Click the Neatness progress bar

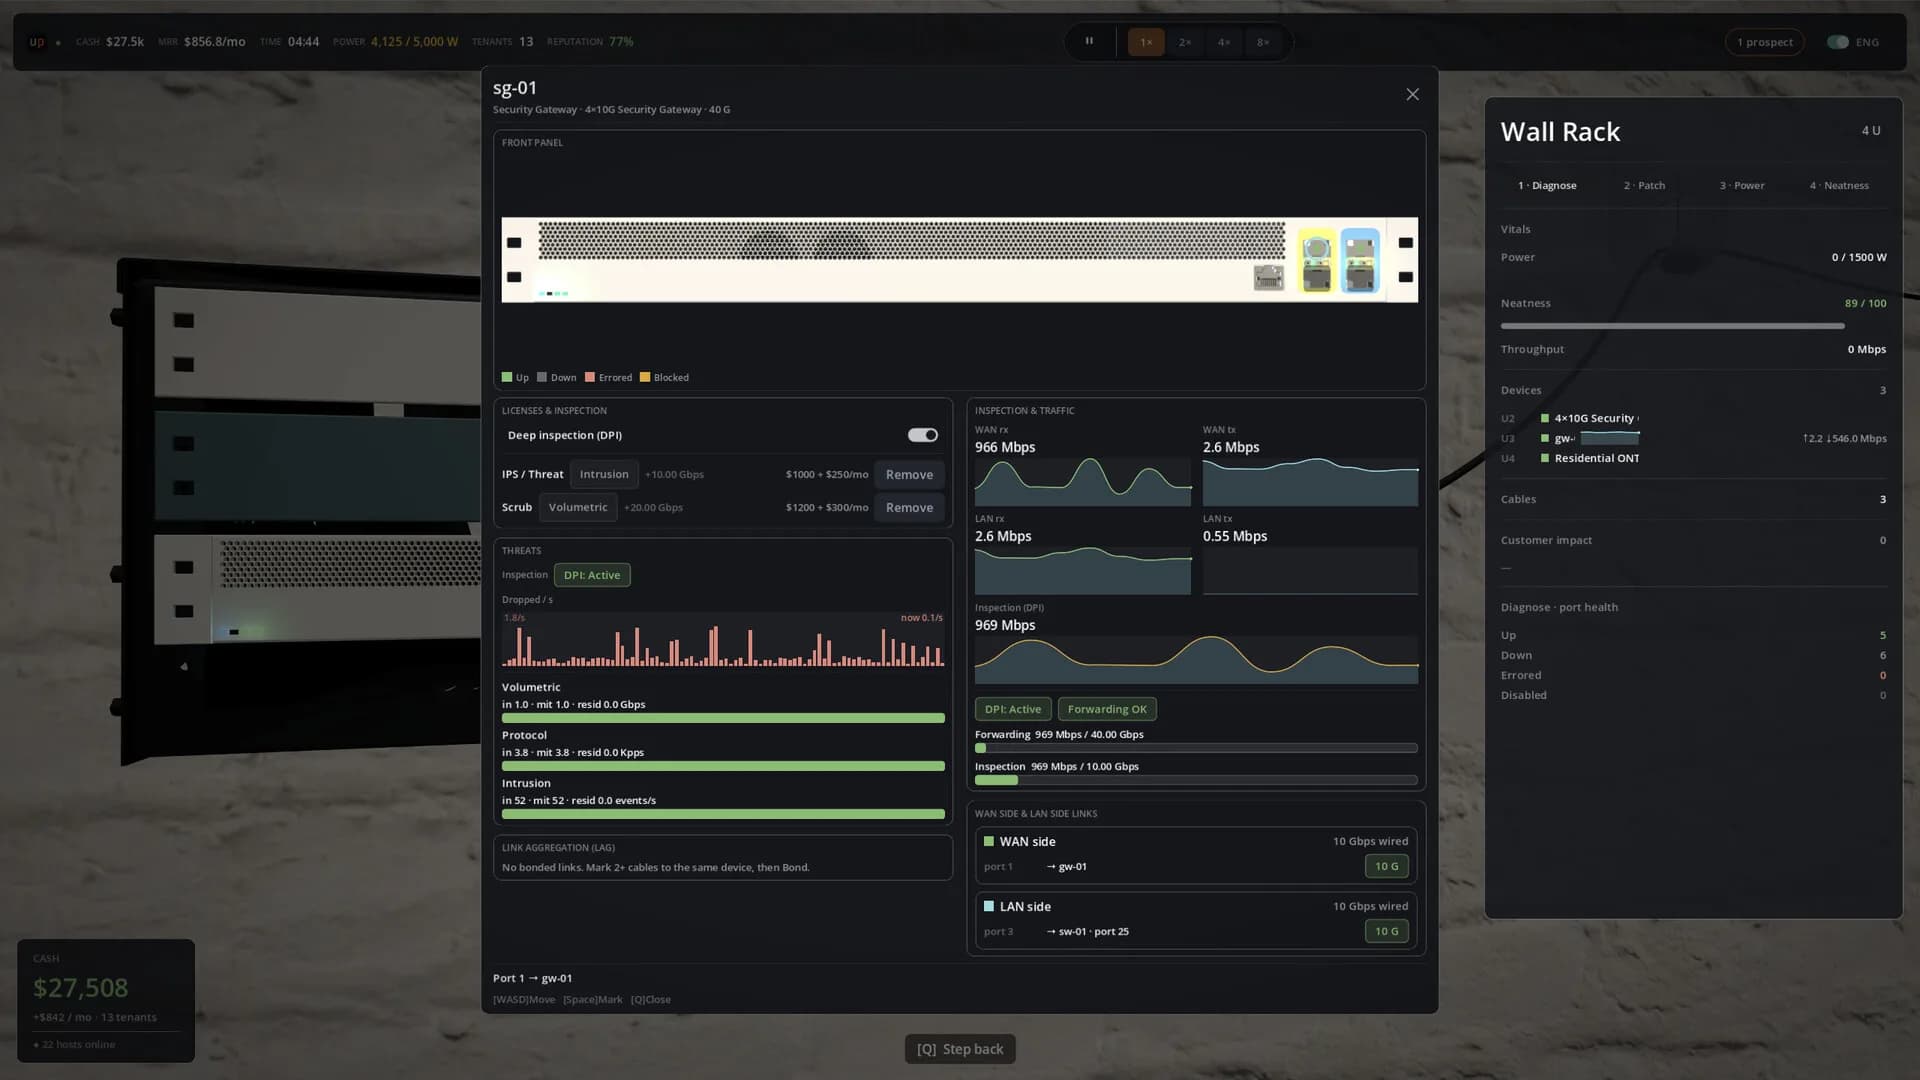coord(1693,326)
